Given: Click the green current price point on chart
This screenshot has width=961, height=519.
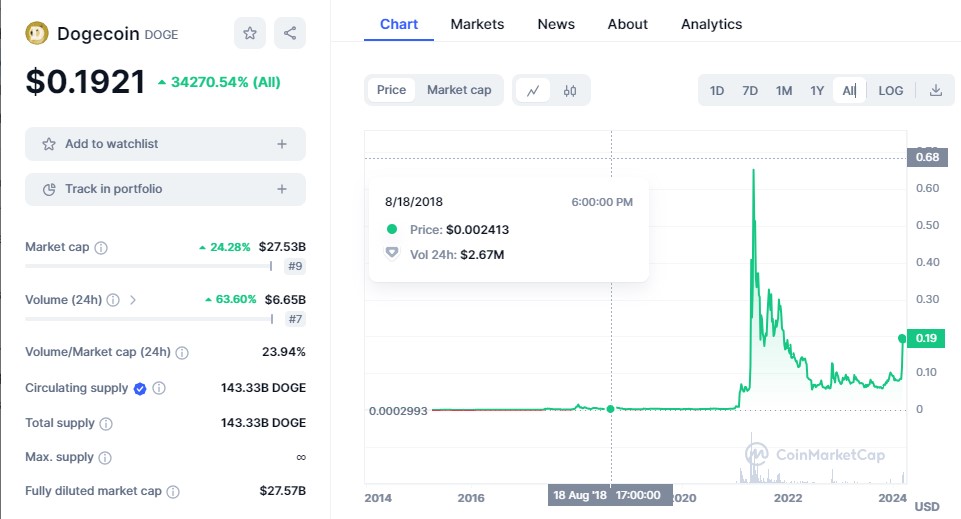Looking at the screenshot, I should (904, 338).
